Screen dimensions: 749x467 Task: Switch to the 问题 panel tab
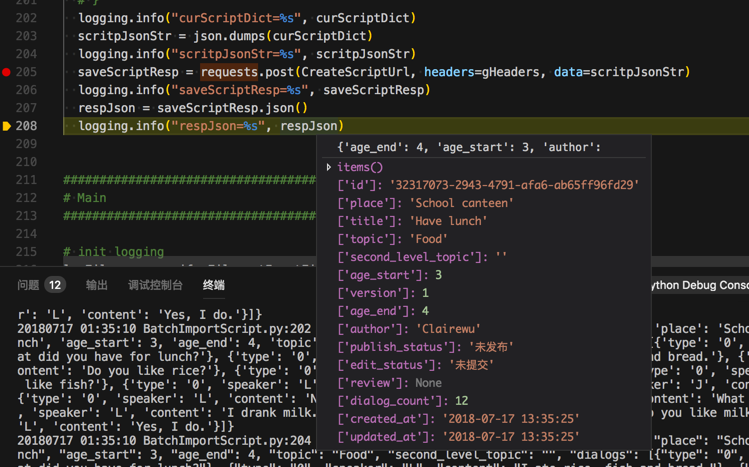pyautogui.click(x=28, y=285)
